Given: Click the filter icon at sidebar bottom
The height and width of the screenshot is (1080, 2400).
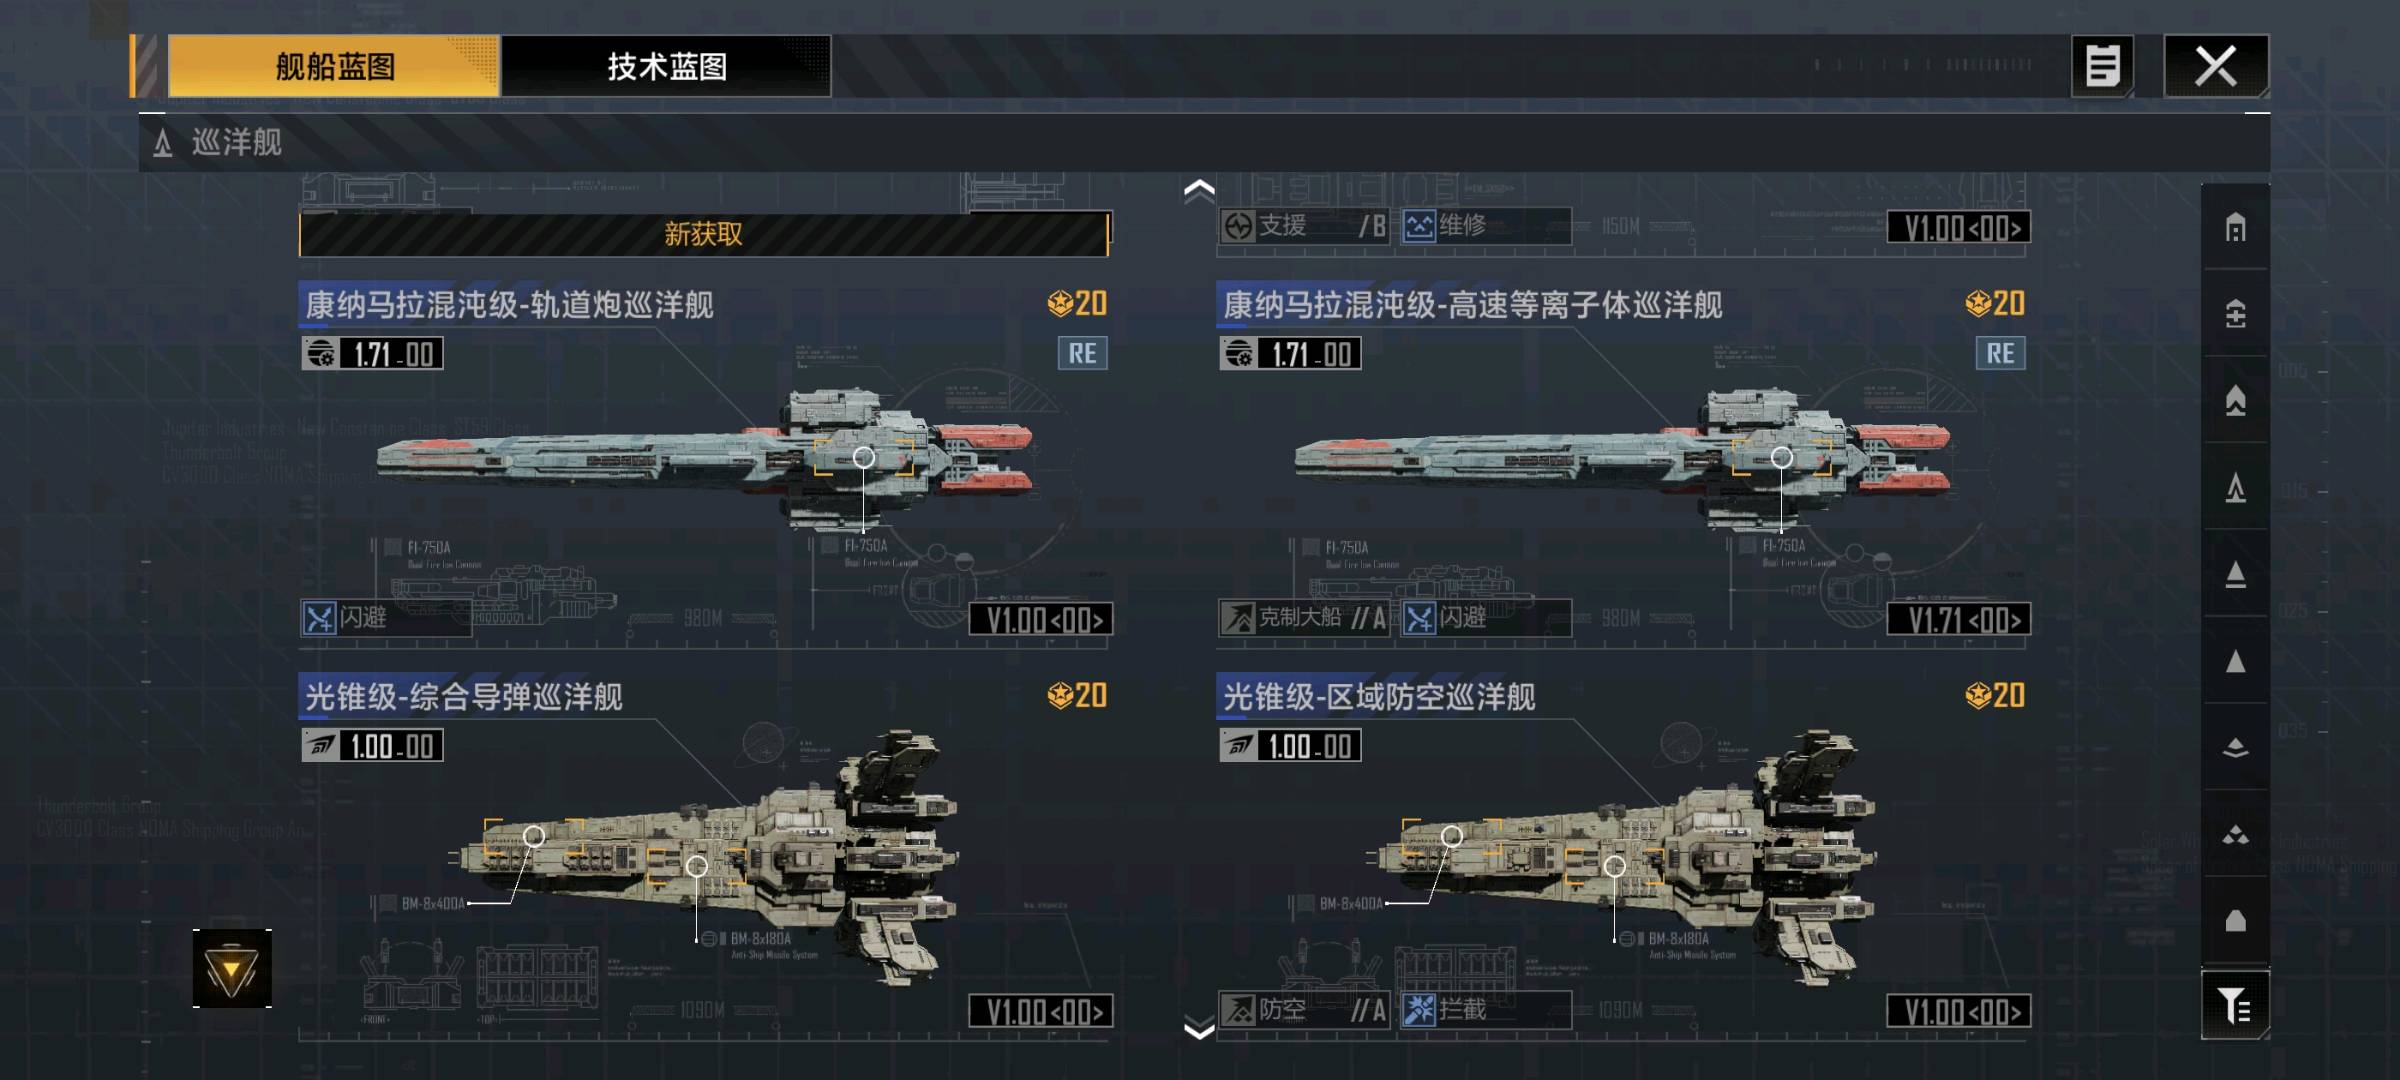Looking at the screenshot, I should (2235, 1004).
